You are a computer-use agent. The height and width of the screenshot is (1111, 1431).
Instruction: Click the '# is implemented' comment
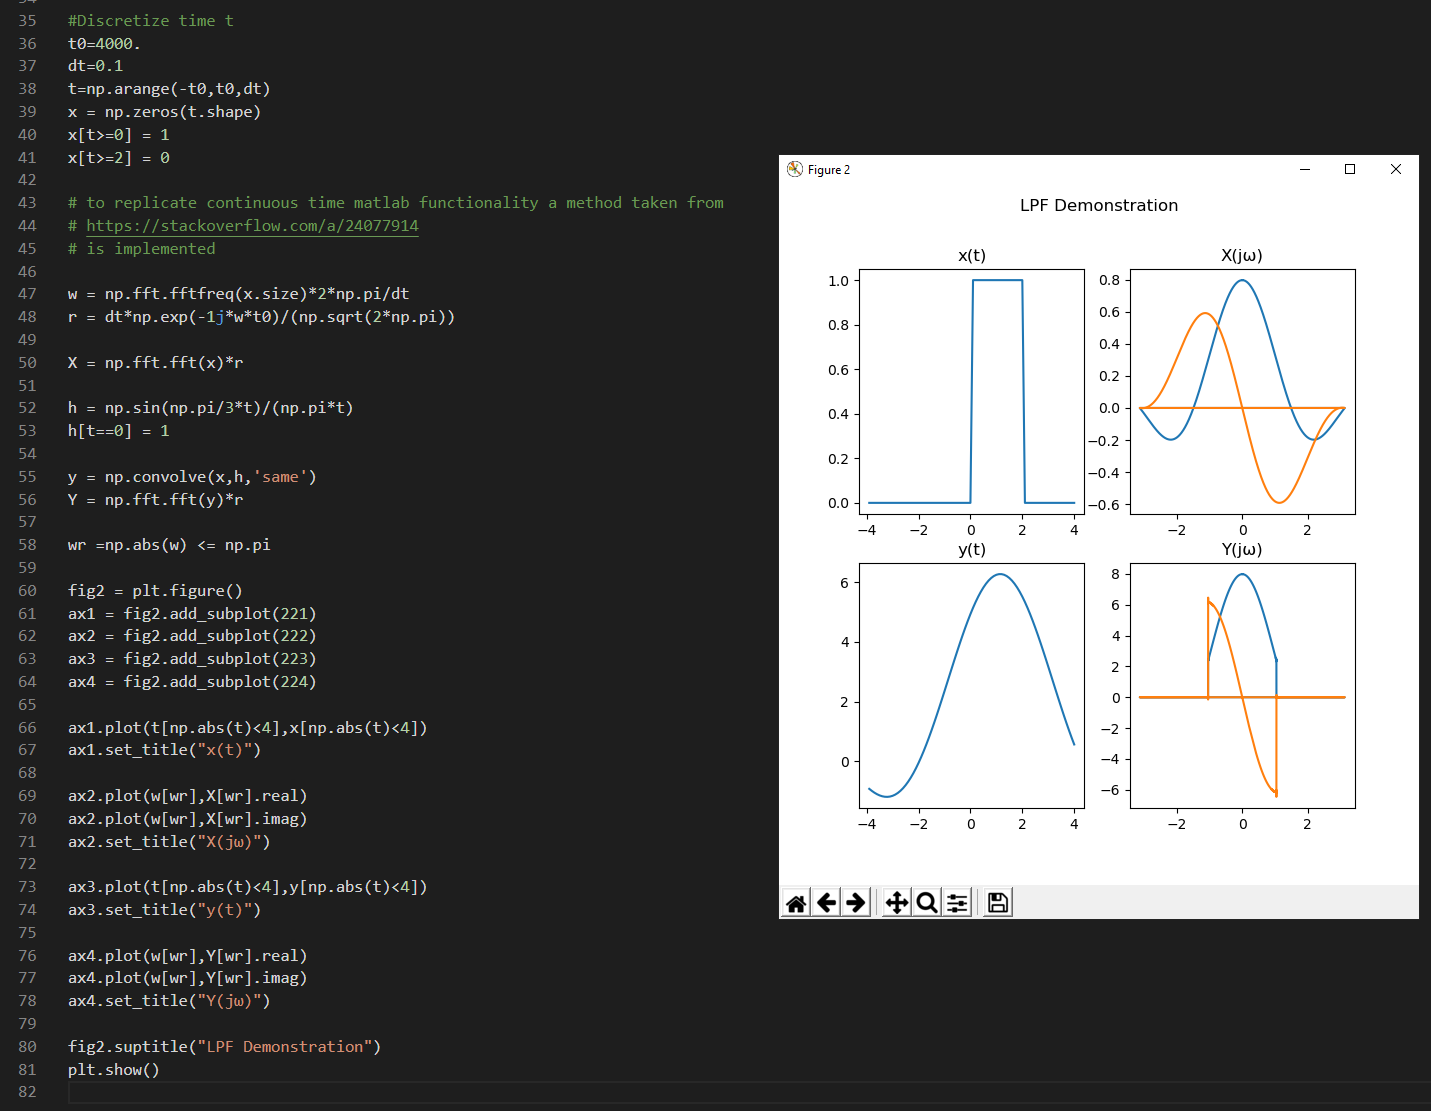tap(141, 249)
